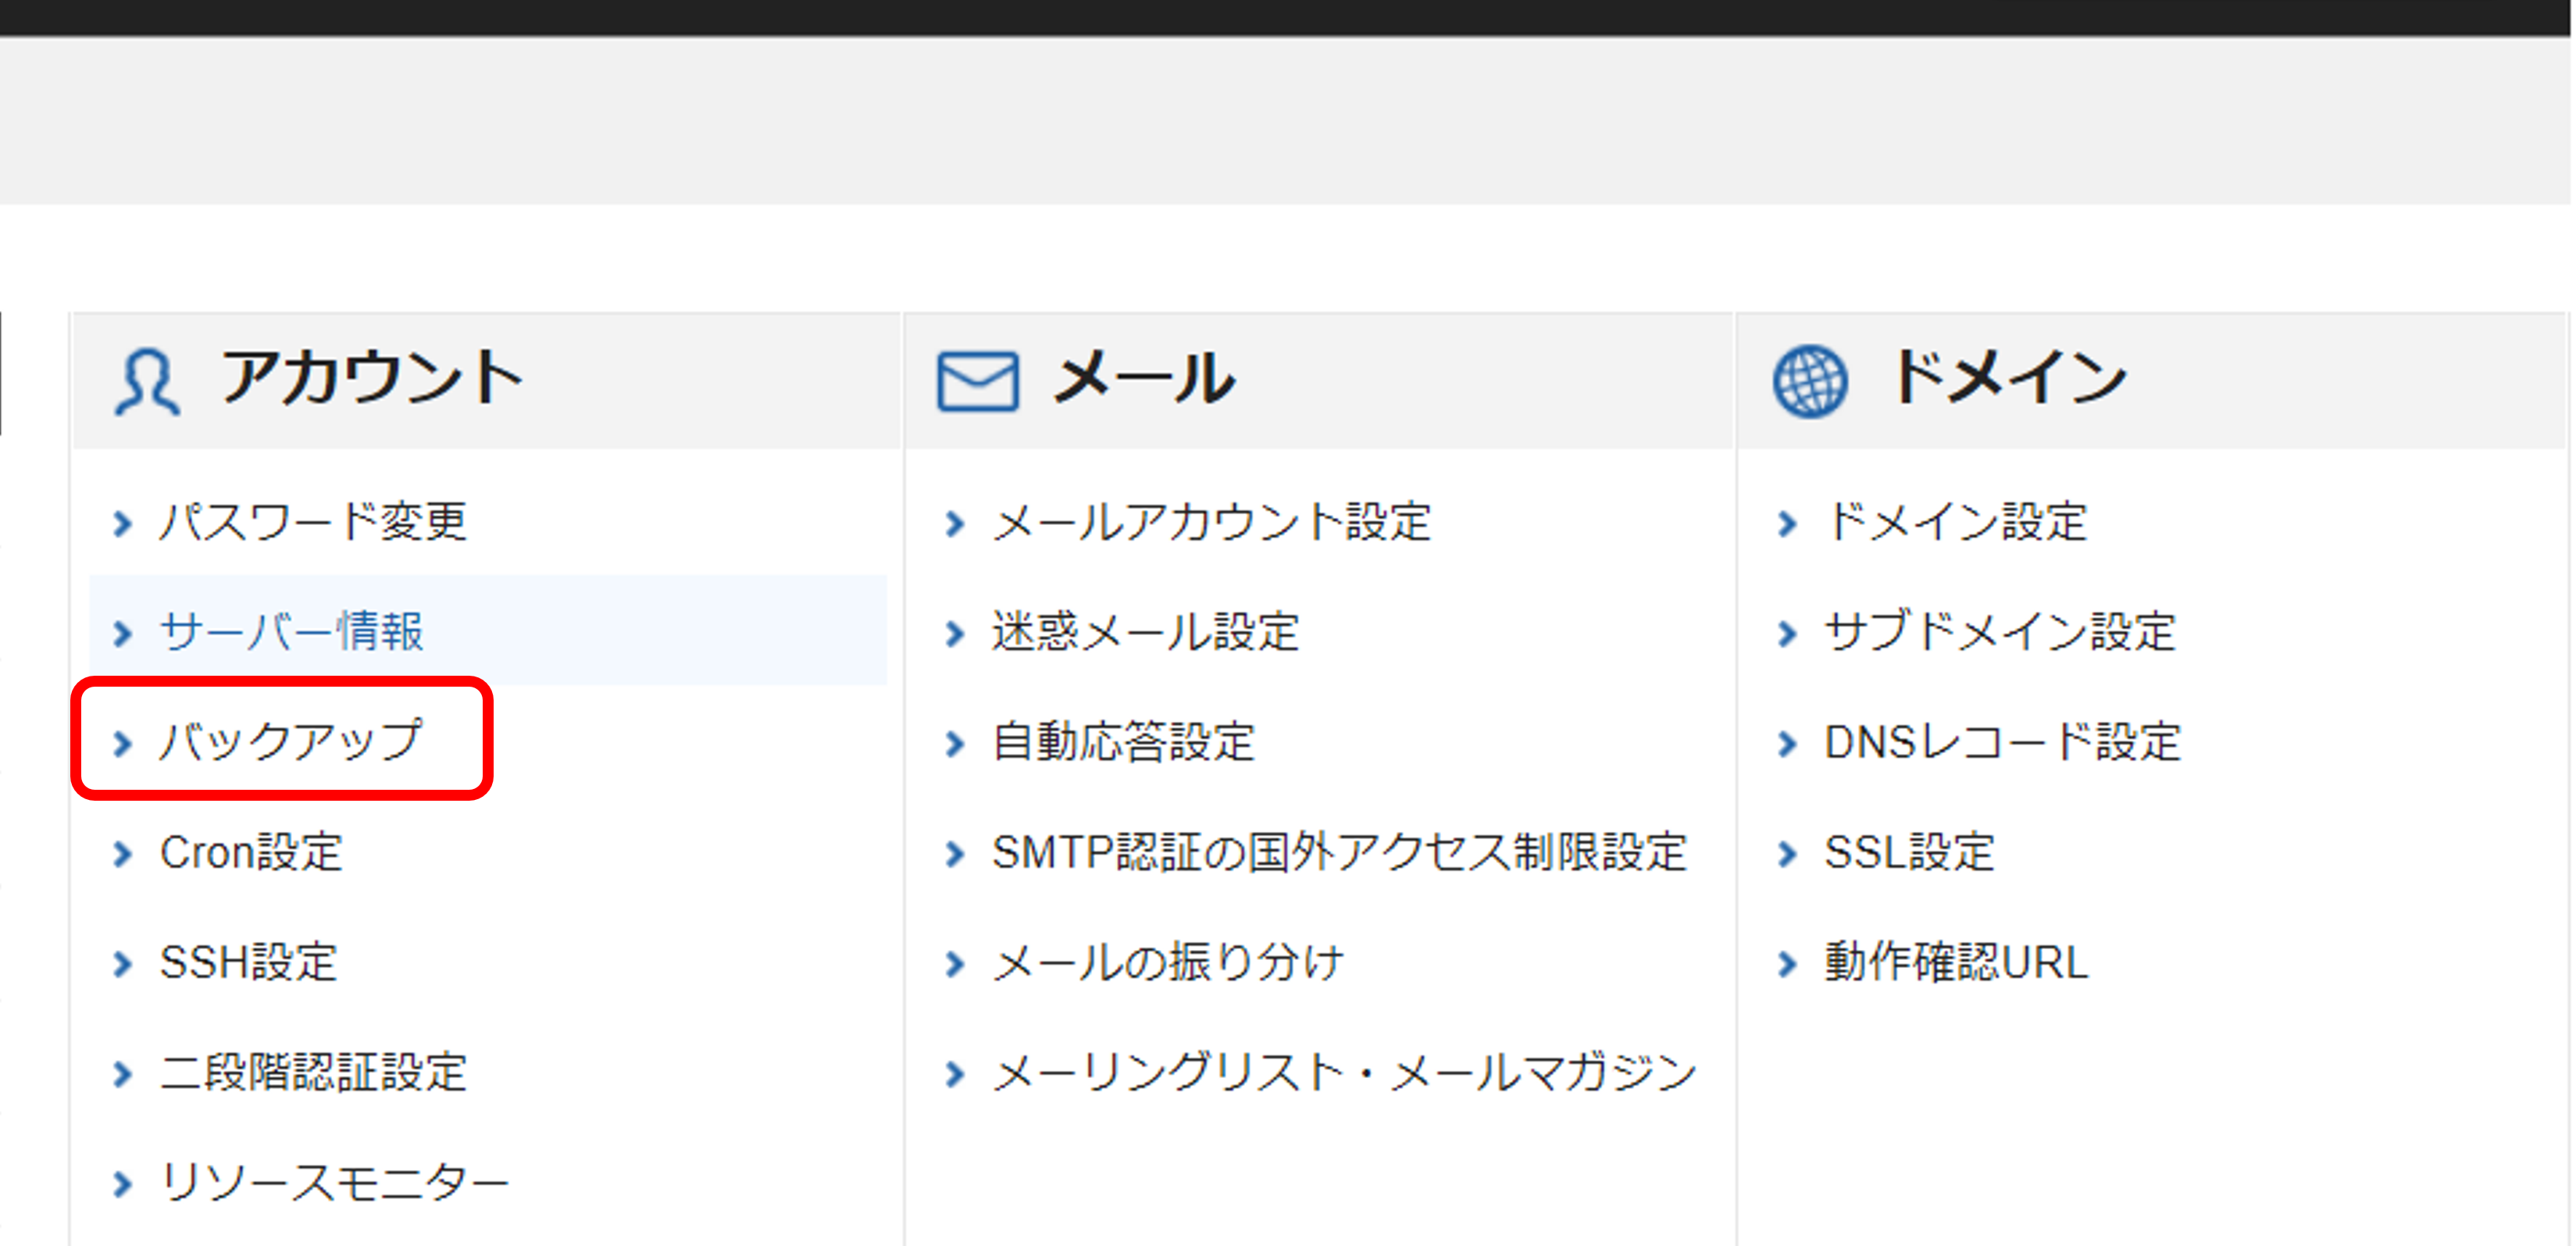
Task: Click the chevron beside メーリングリスト・メールマガジン
Action: 954,1074
